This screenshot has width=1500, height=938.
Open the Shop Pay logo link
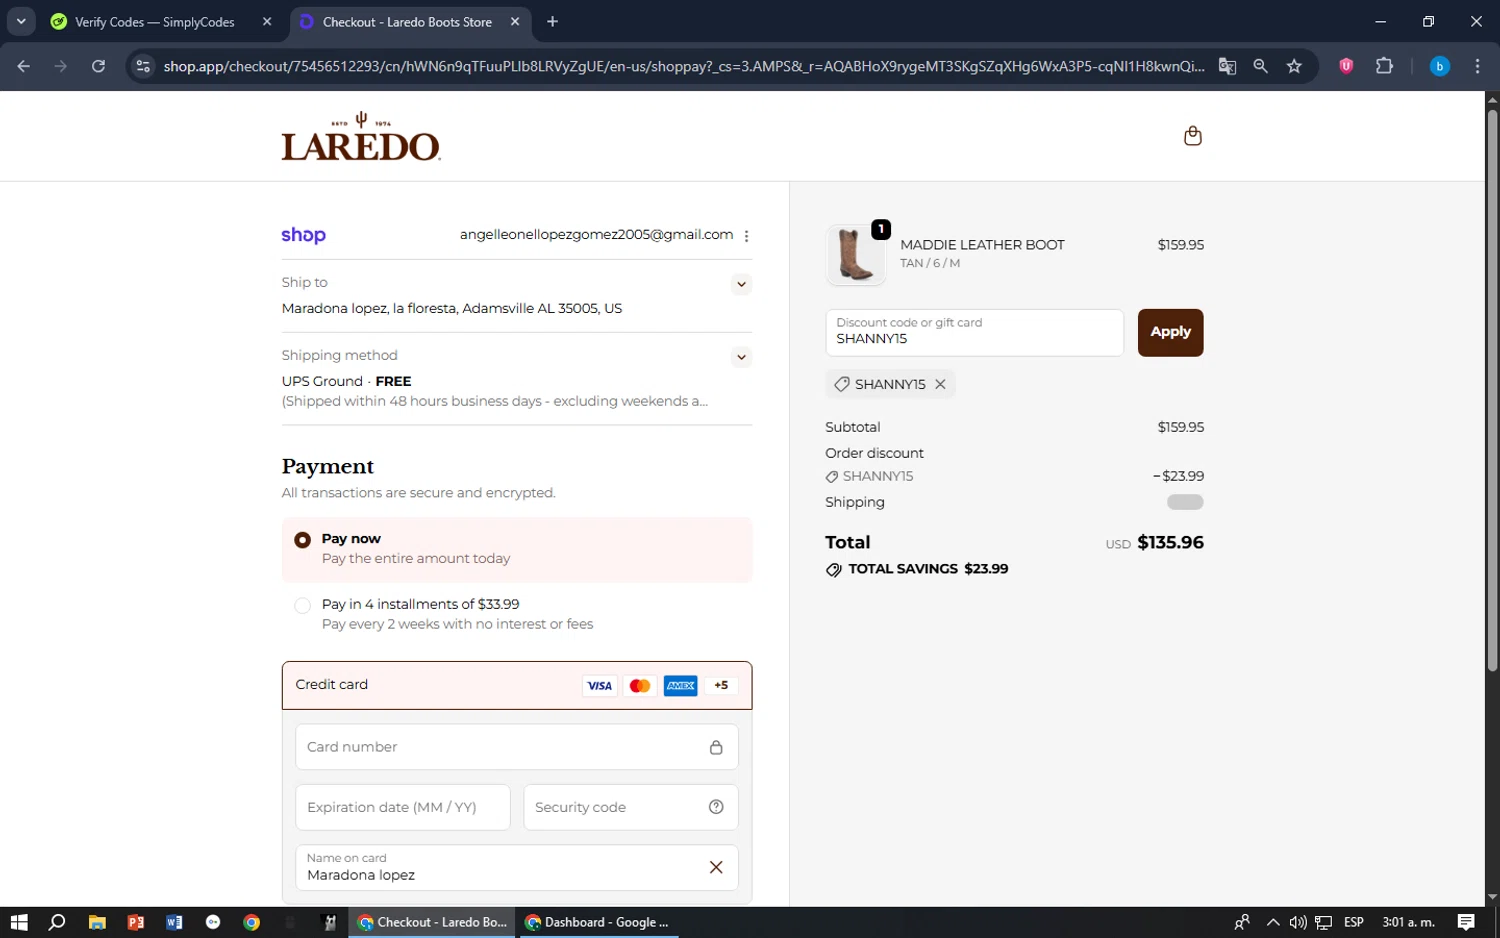click(303, 235)
